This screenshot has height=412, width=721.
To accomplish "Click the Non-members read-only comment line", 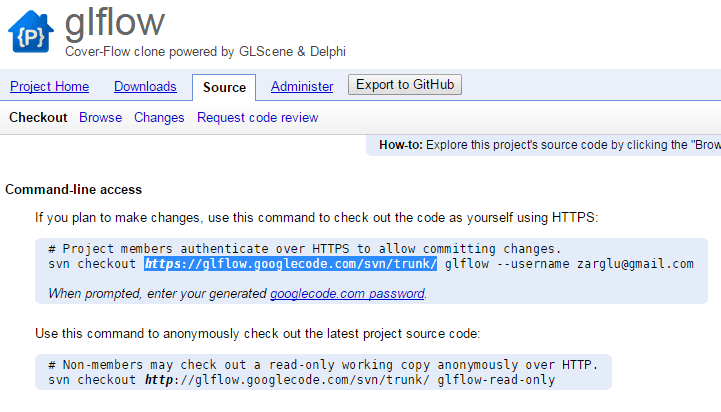I will pos(323,365).
